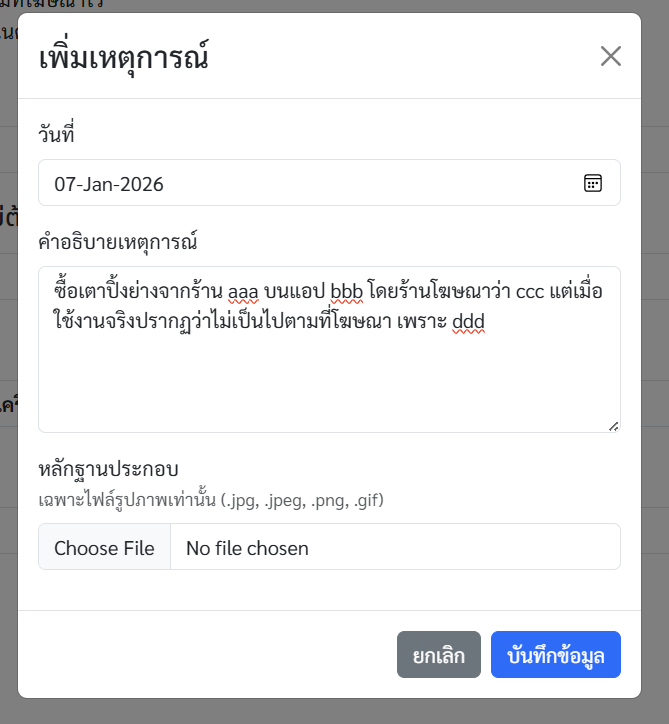The image size is (669, 724).
Task: Close the เพิ่มเหตุการณ์ dialog with X
Action: pos(611,56)
